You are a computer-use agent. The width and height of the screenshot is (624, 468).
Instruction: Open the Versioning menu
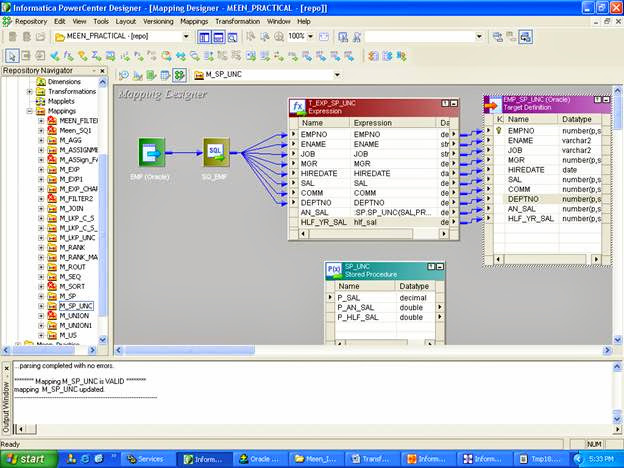pos(158,21)
